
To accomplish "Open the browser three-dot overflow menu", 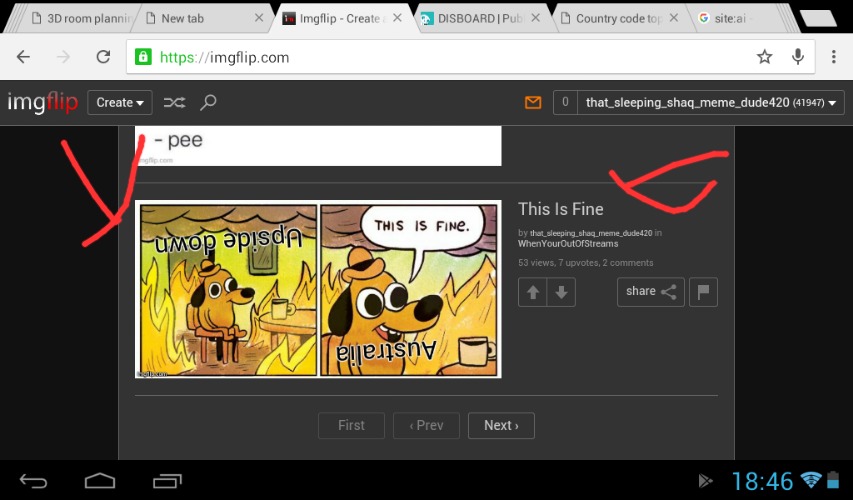I will pyautogui.click(x=833, y=57).
